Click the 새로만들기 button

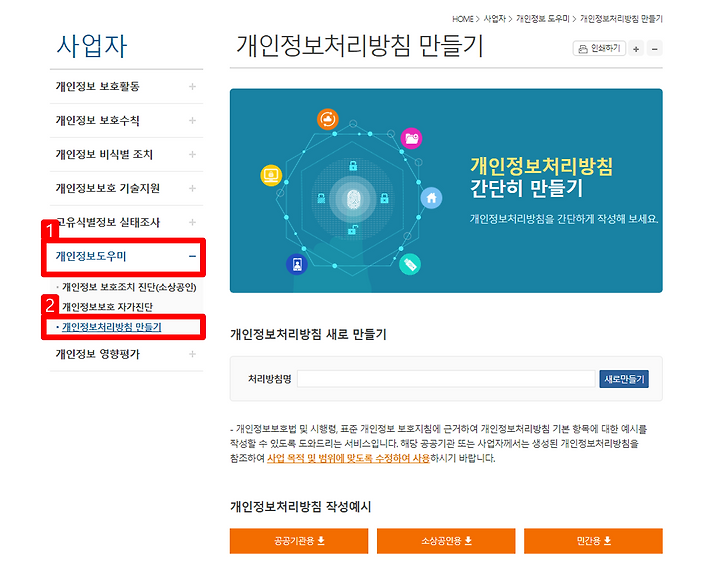point(624,379)
